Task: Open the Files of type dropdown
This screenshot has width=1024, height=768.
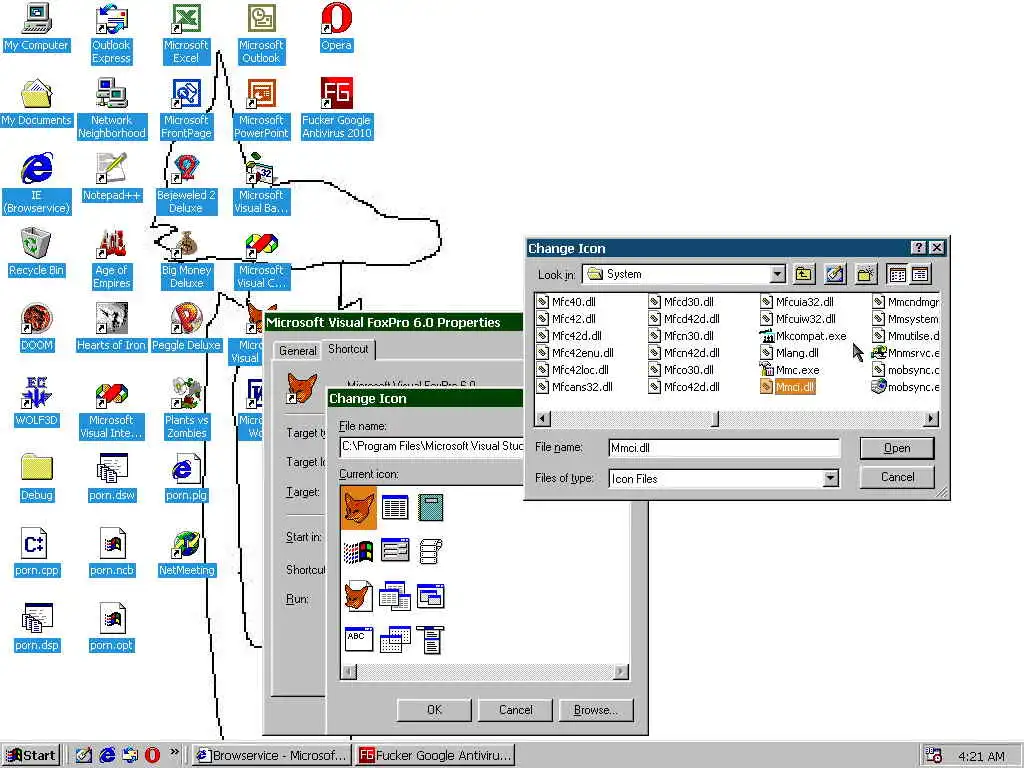Action: 830,478
